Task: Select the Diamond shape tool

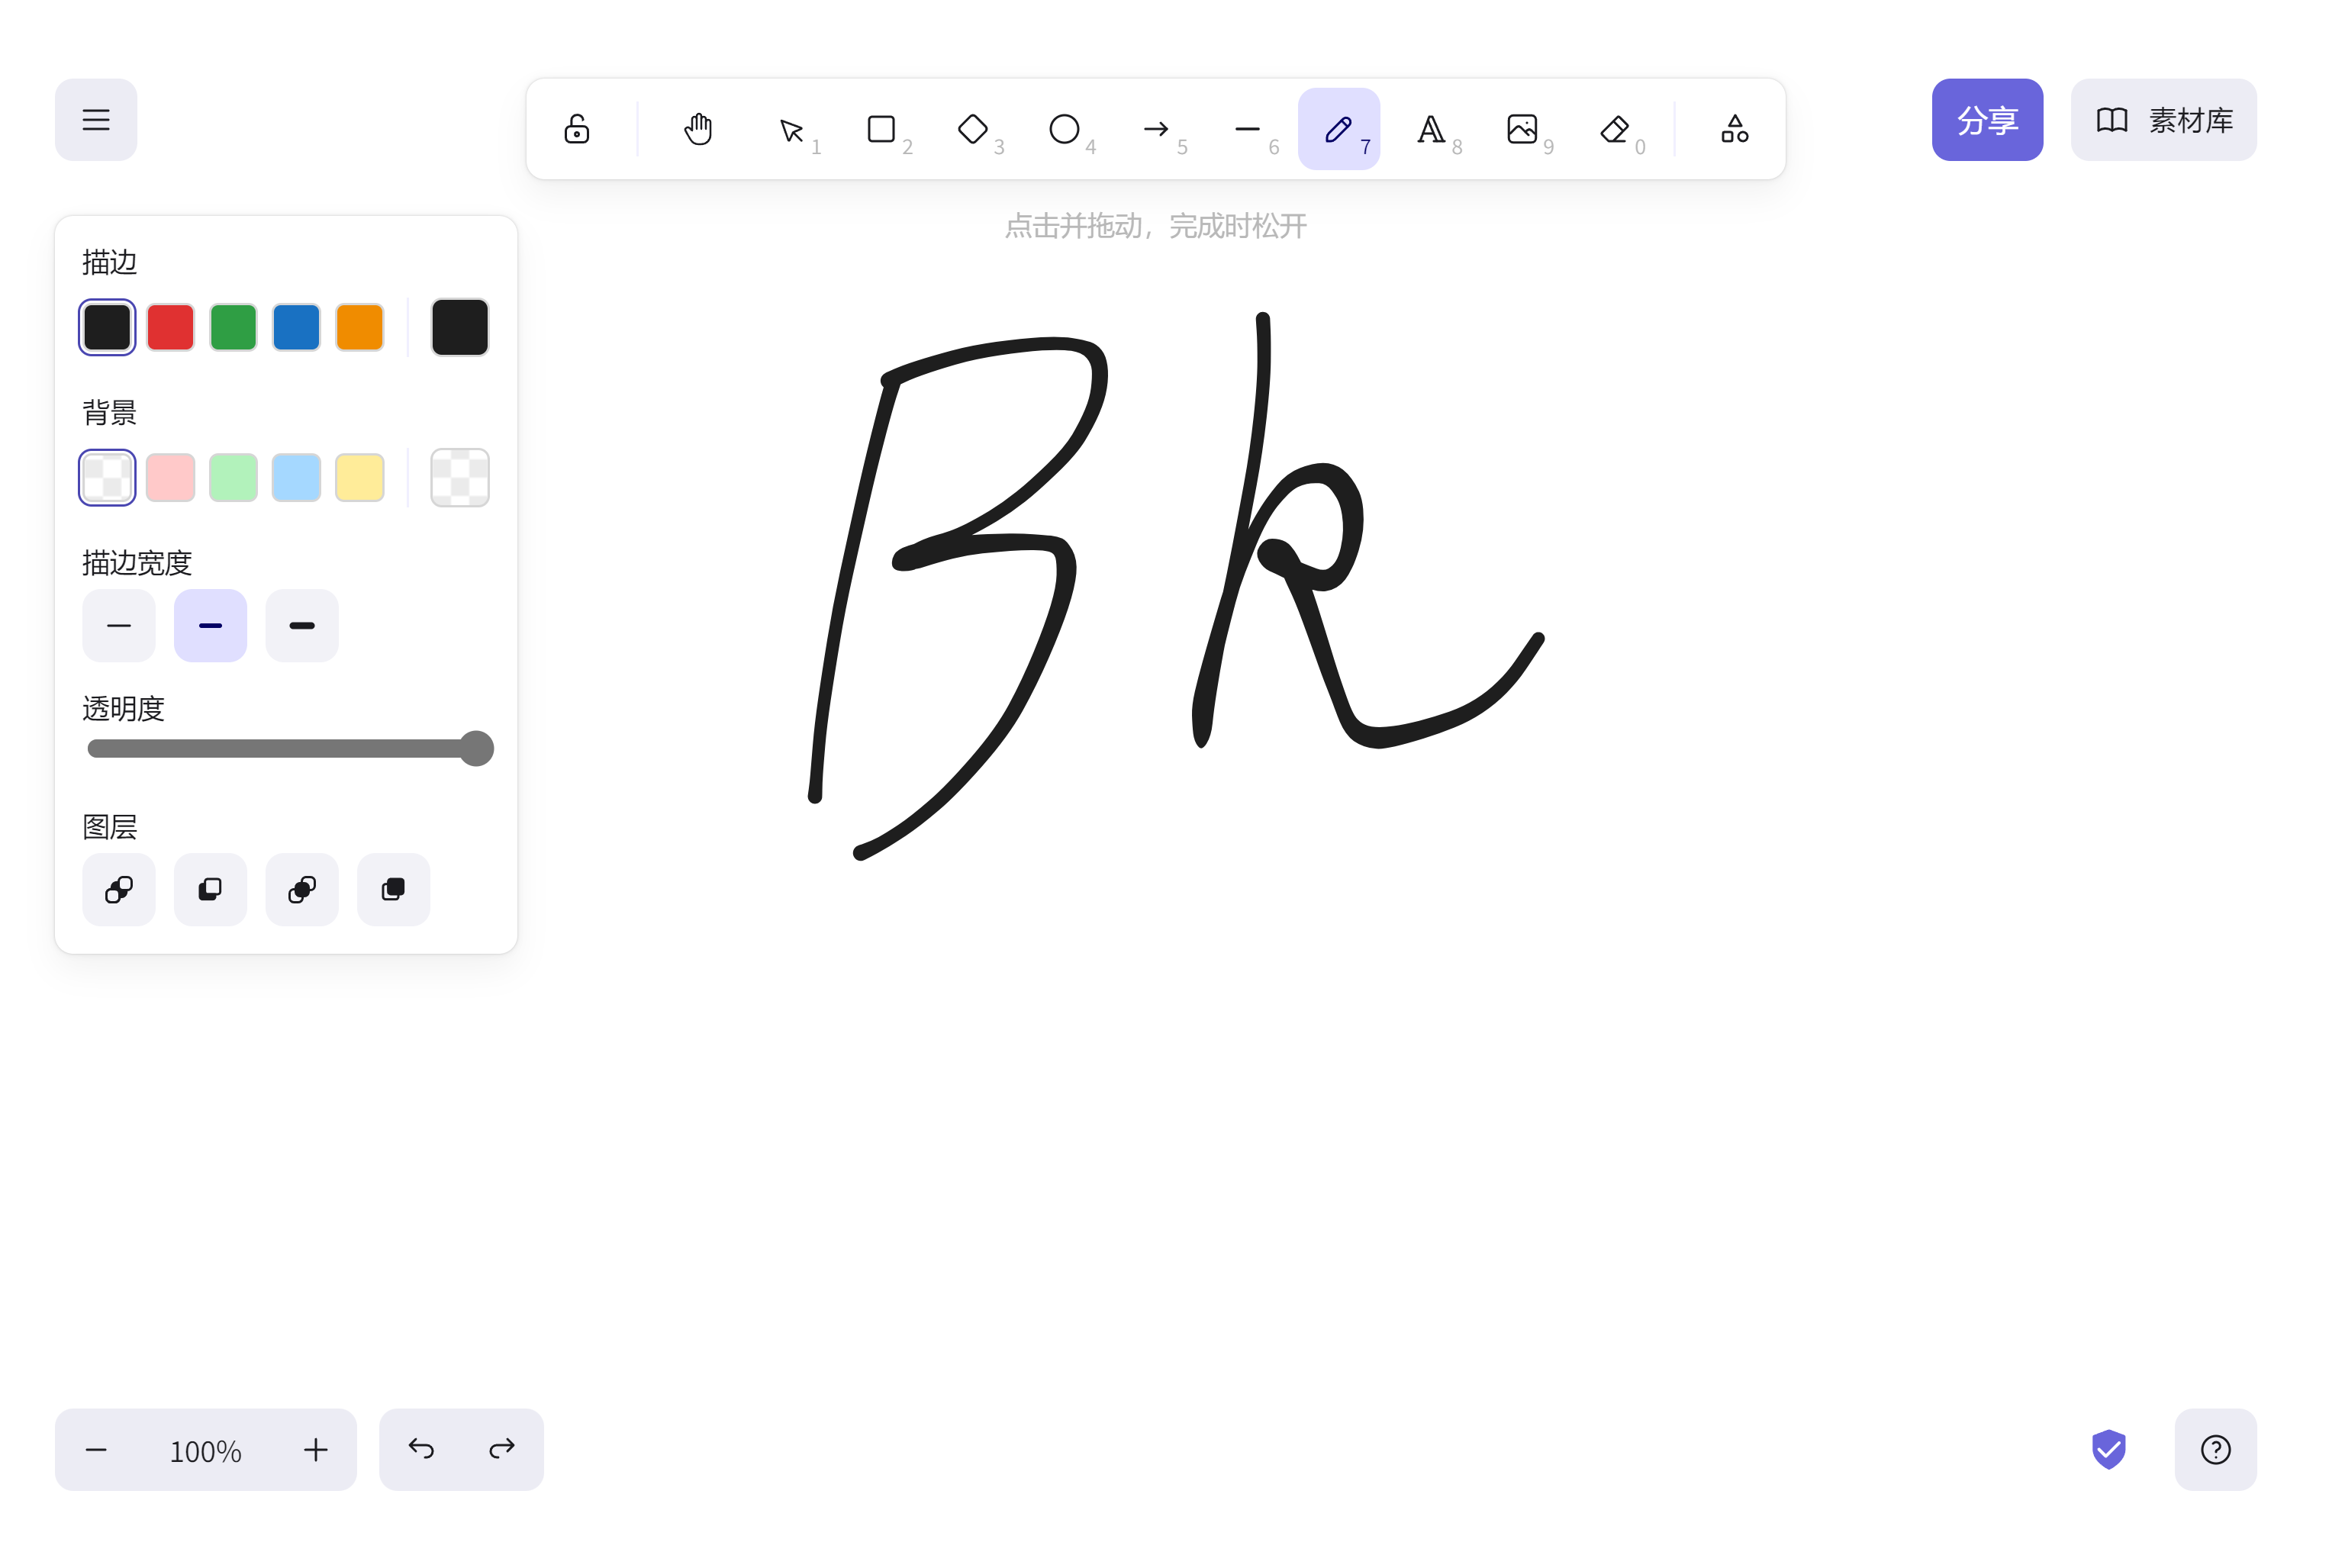Action: point(972,129)
